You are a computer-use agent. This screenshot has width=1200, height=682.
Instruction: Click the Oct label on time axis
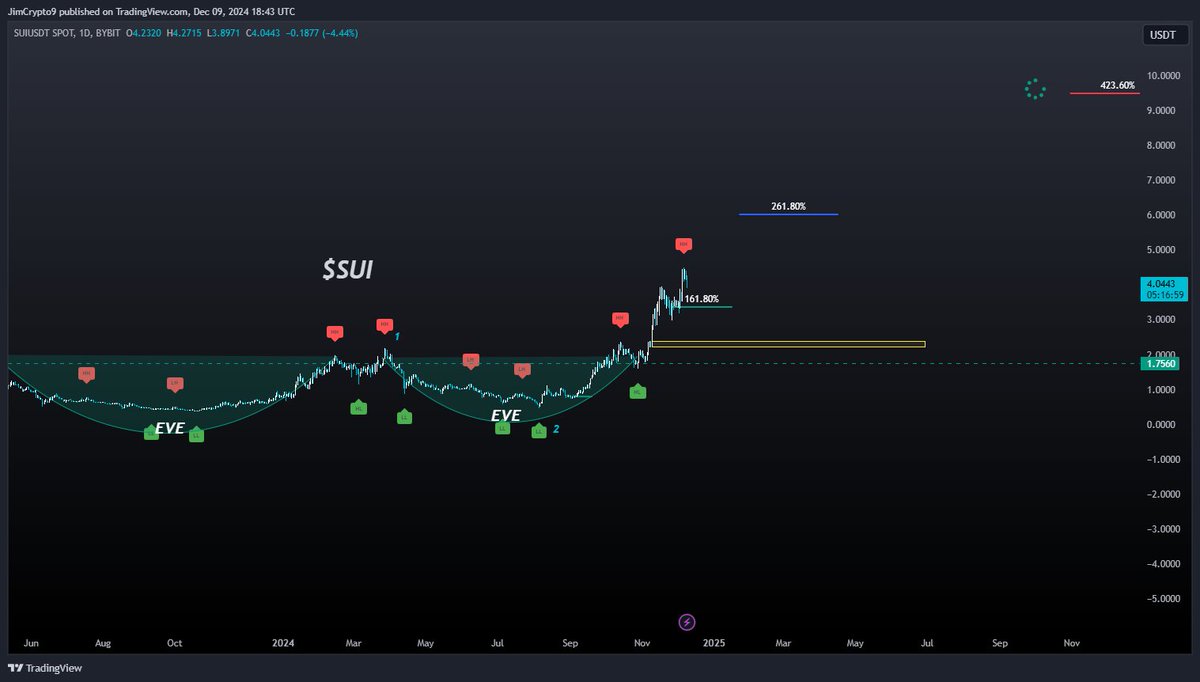point(175,645)
